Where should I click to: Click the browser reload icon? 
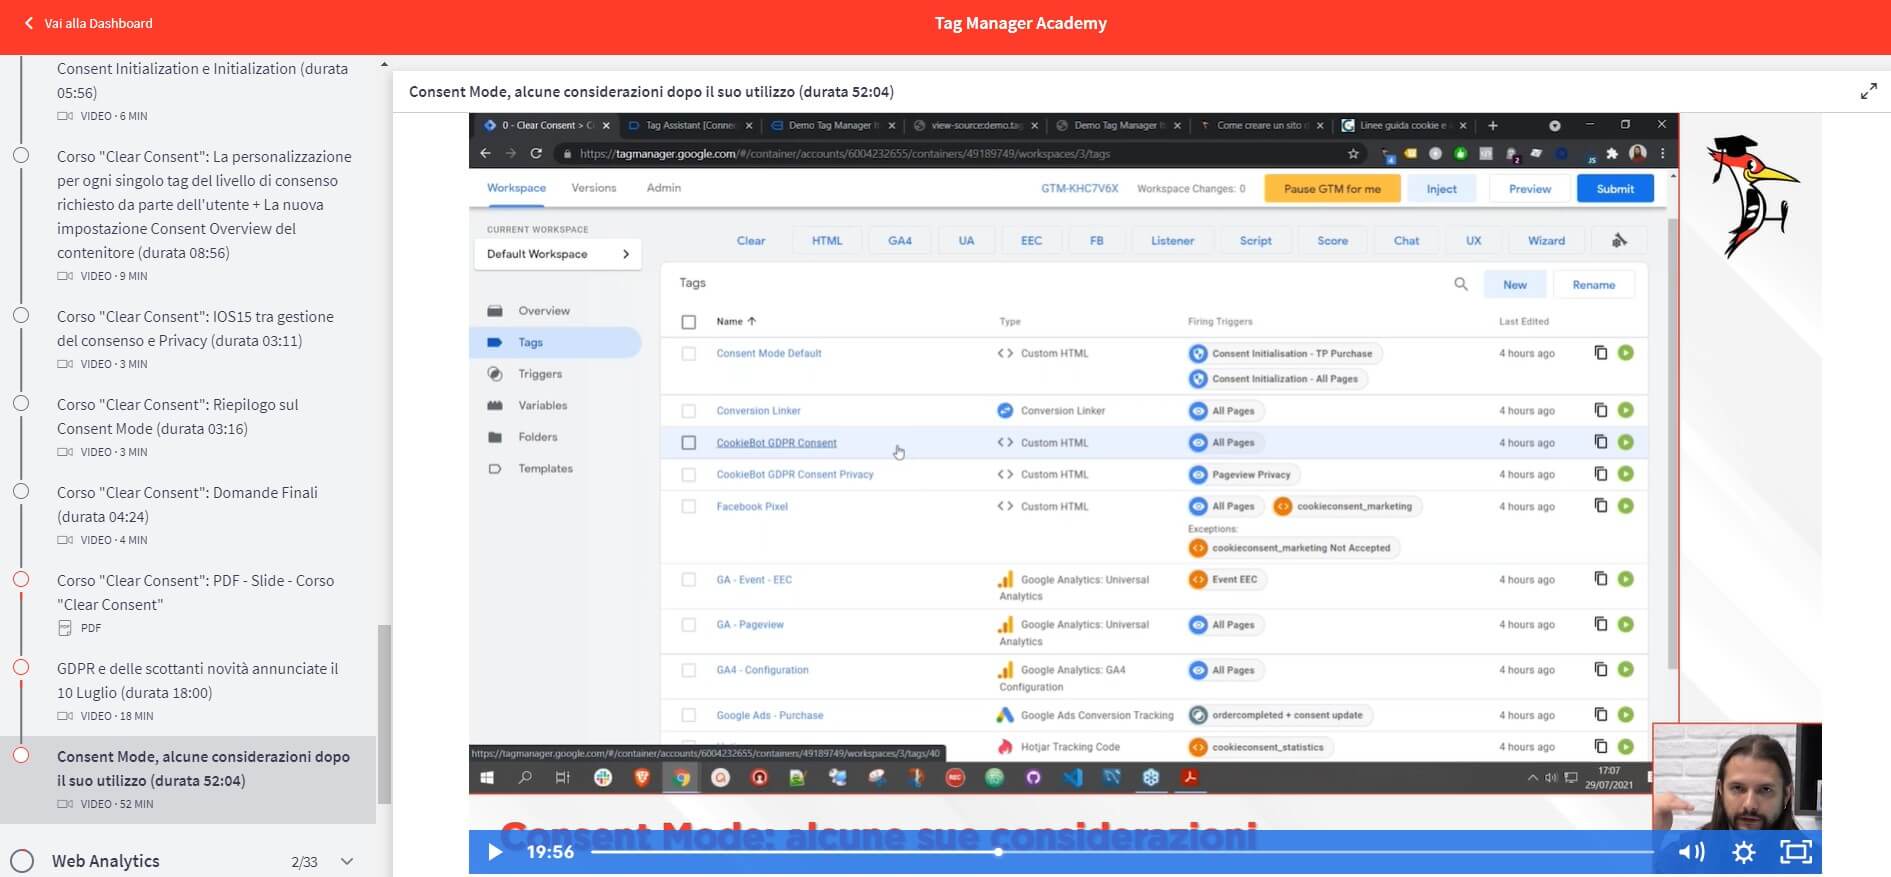click(x=536, y=153)
